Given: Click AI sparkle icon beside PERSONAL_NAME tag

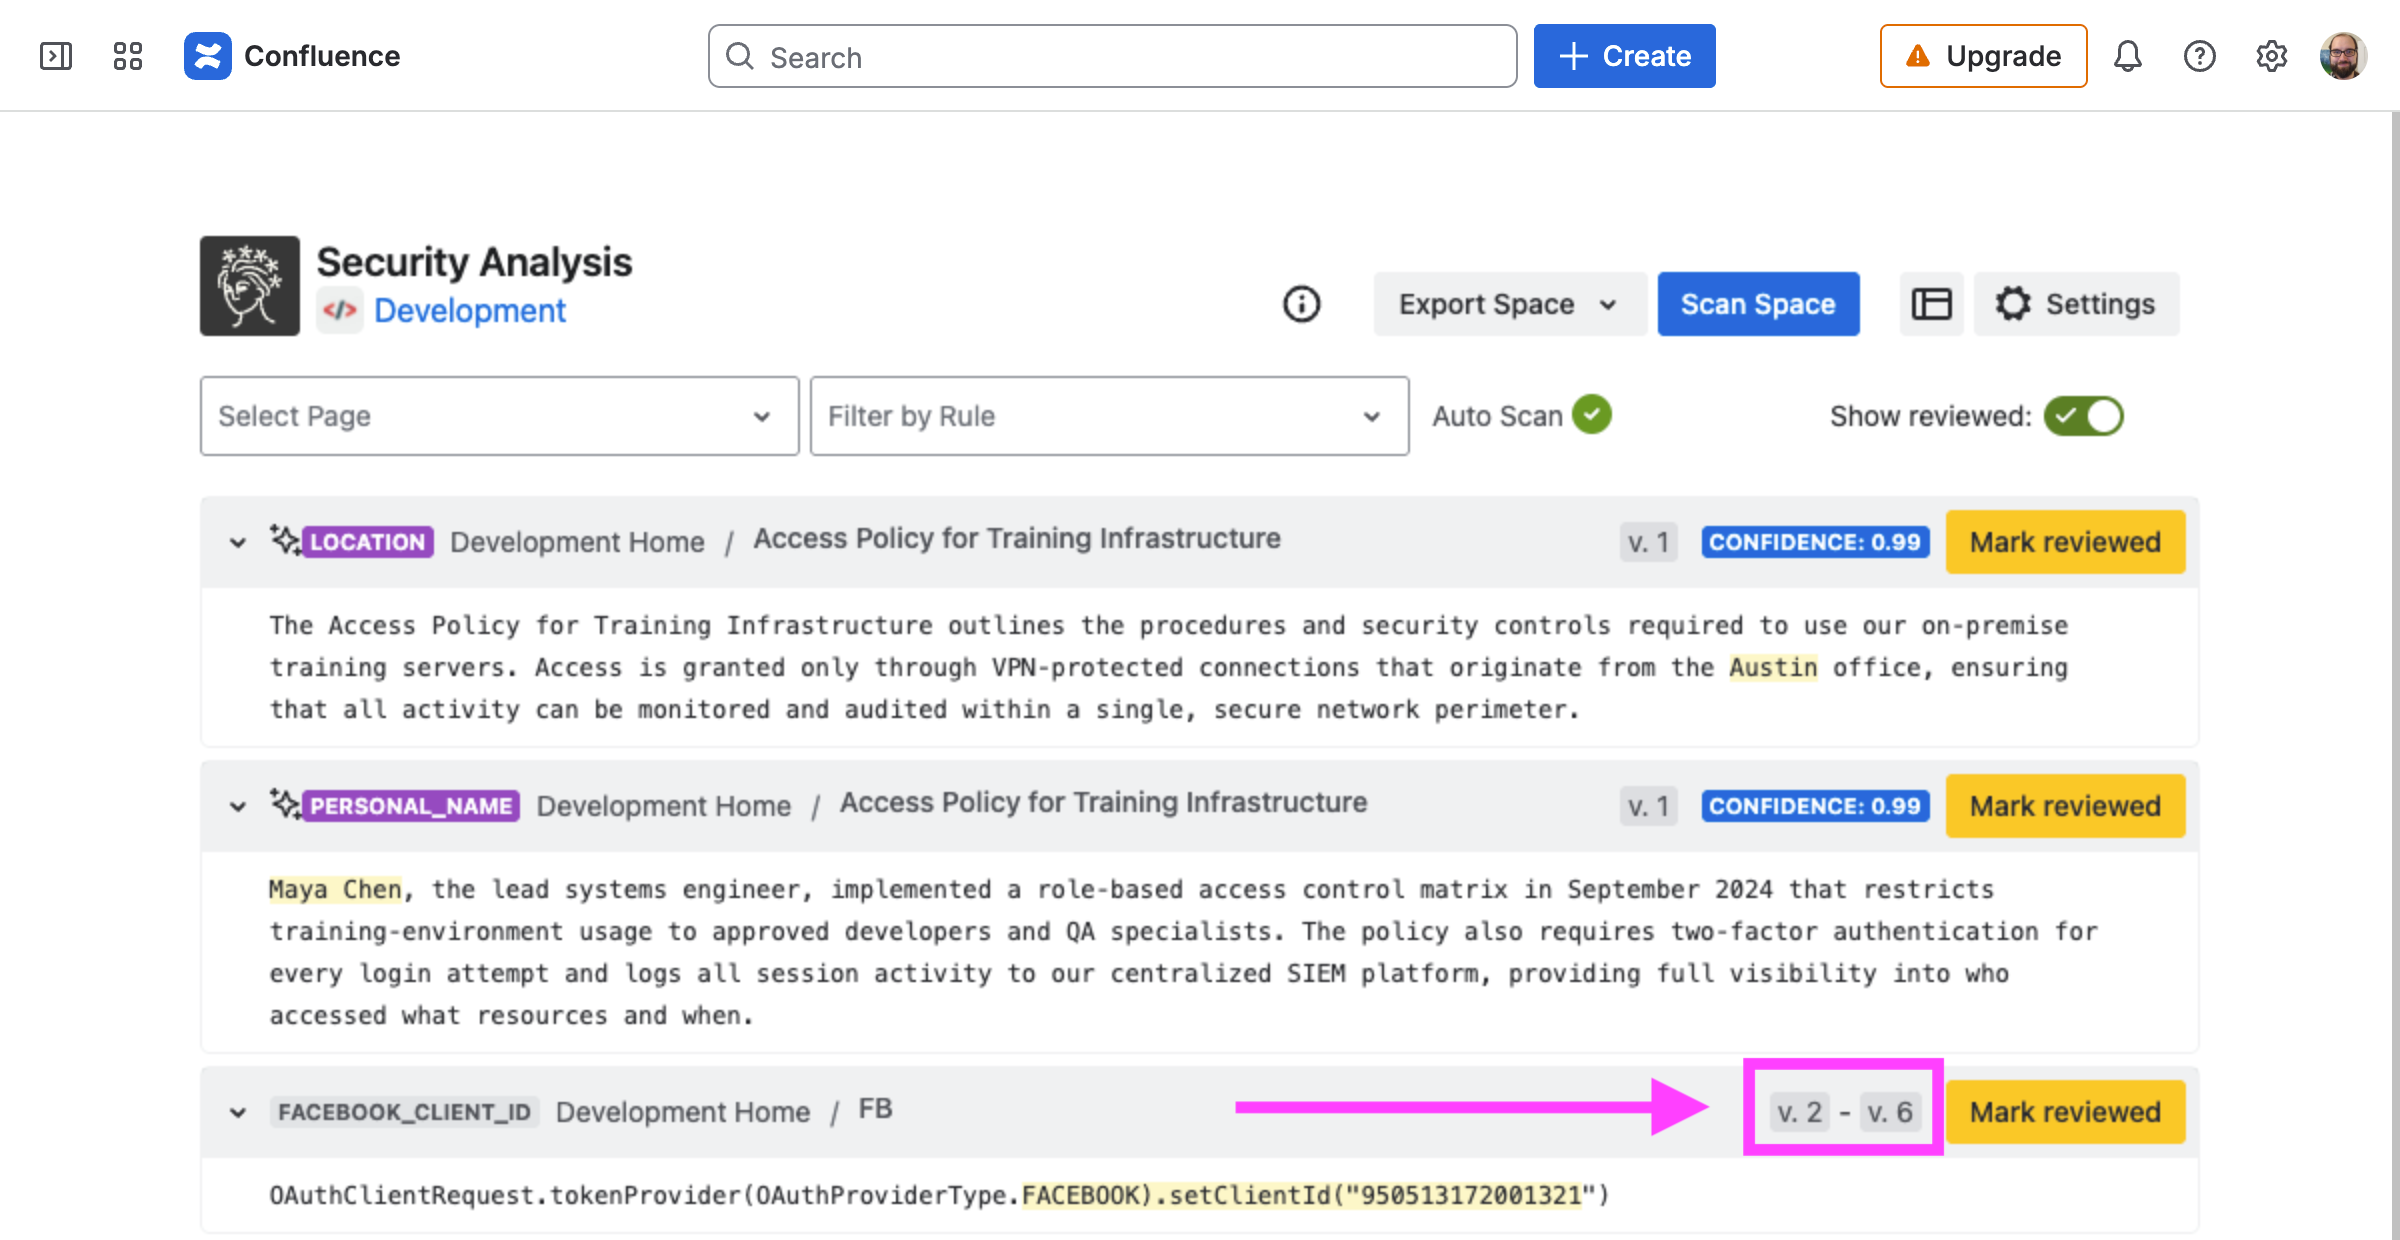Looking at the screenshot, I should pos(285,805).
